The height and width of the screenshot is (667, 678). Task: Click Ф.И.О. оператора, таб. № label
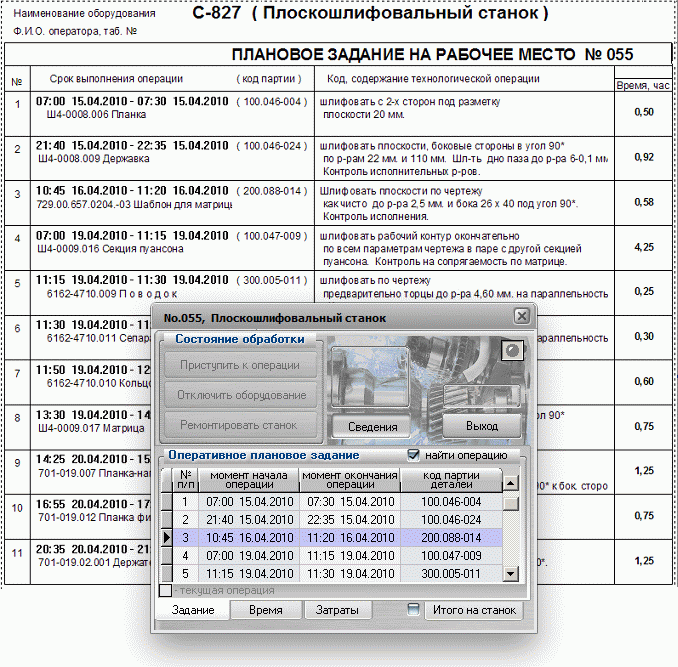(75, 31)
